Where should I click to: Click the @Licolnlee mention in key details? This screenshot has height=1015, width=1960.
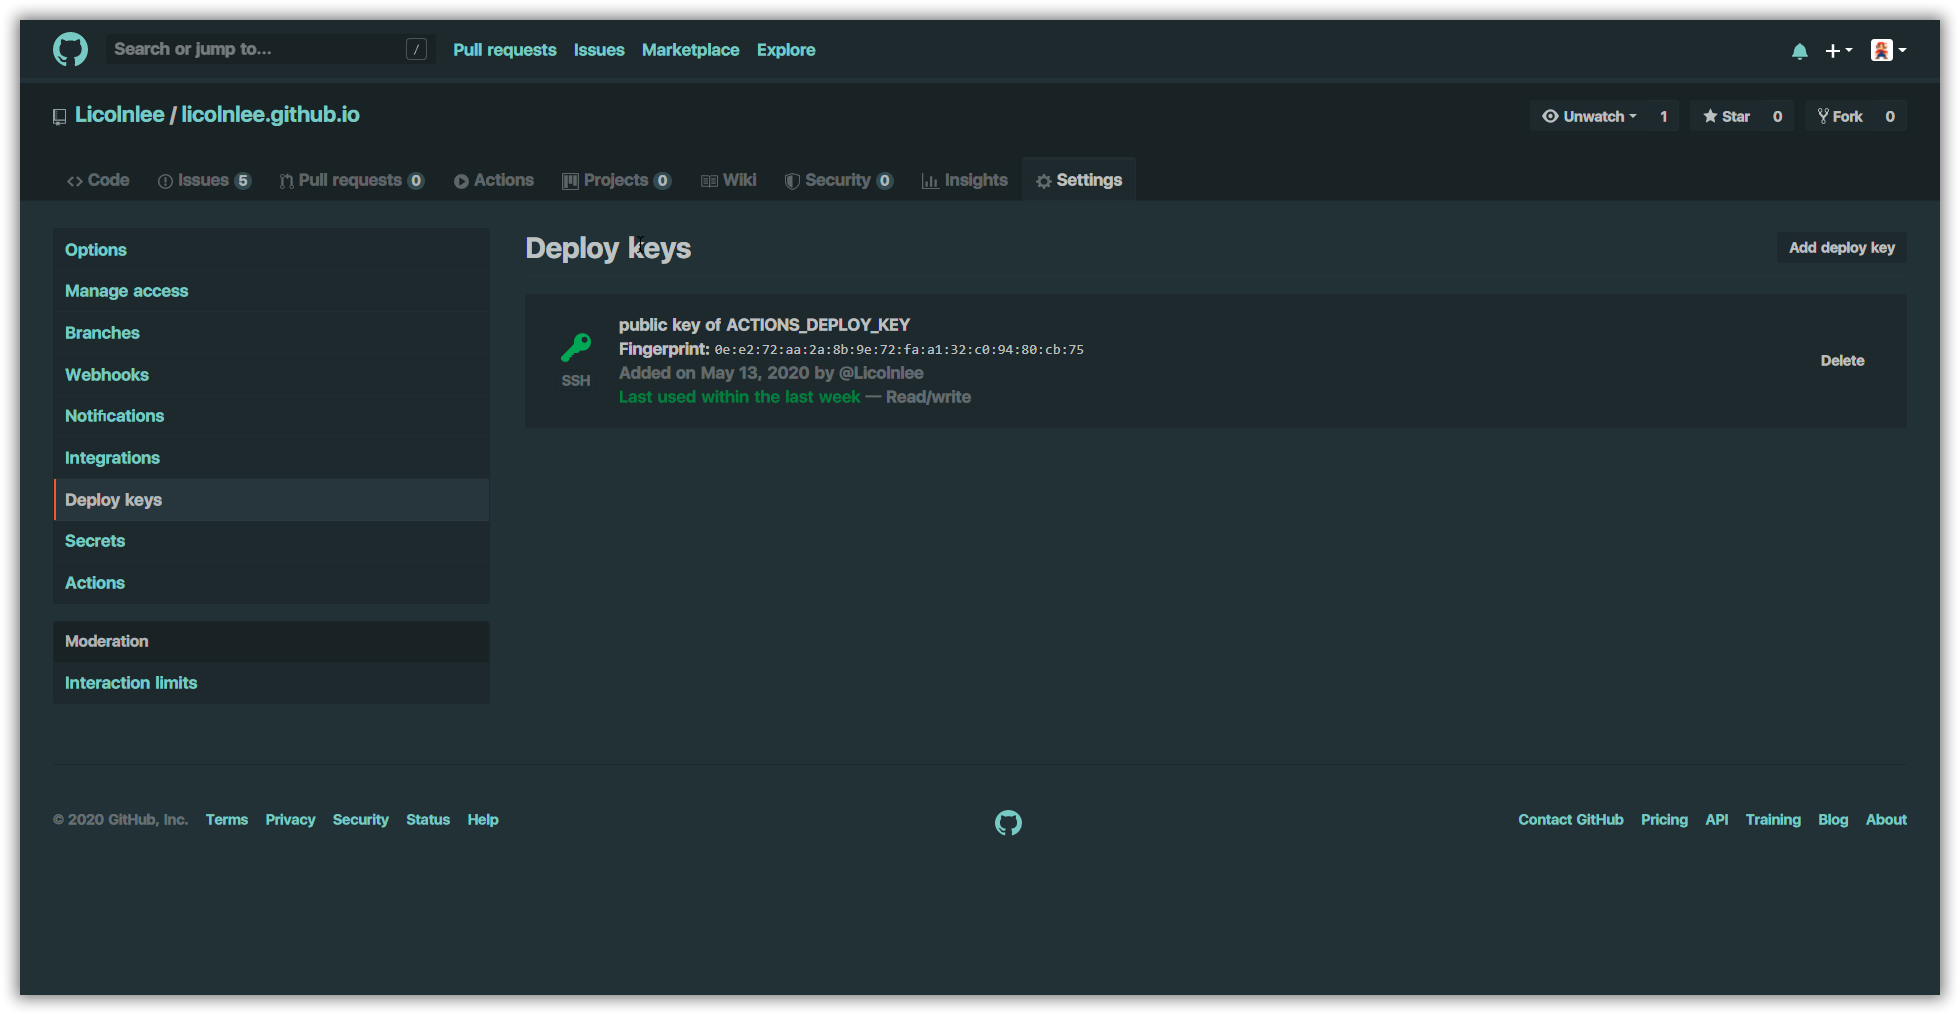tap(881, 373)
